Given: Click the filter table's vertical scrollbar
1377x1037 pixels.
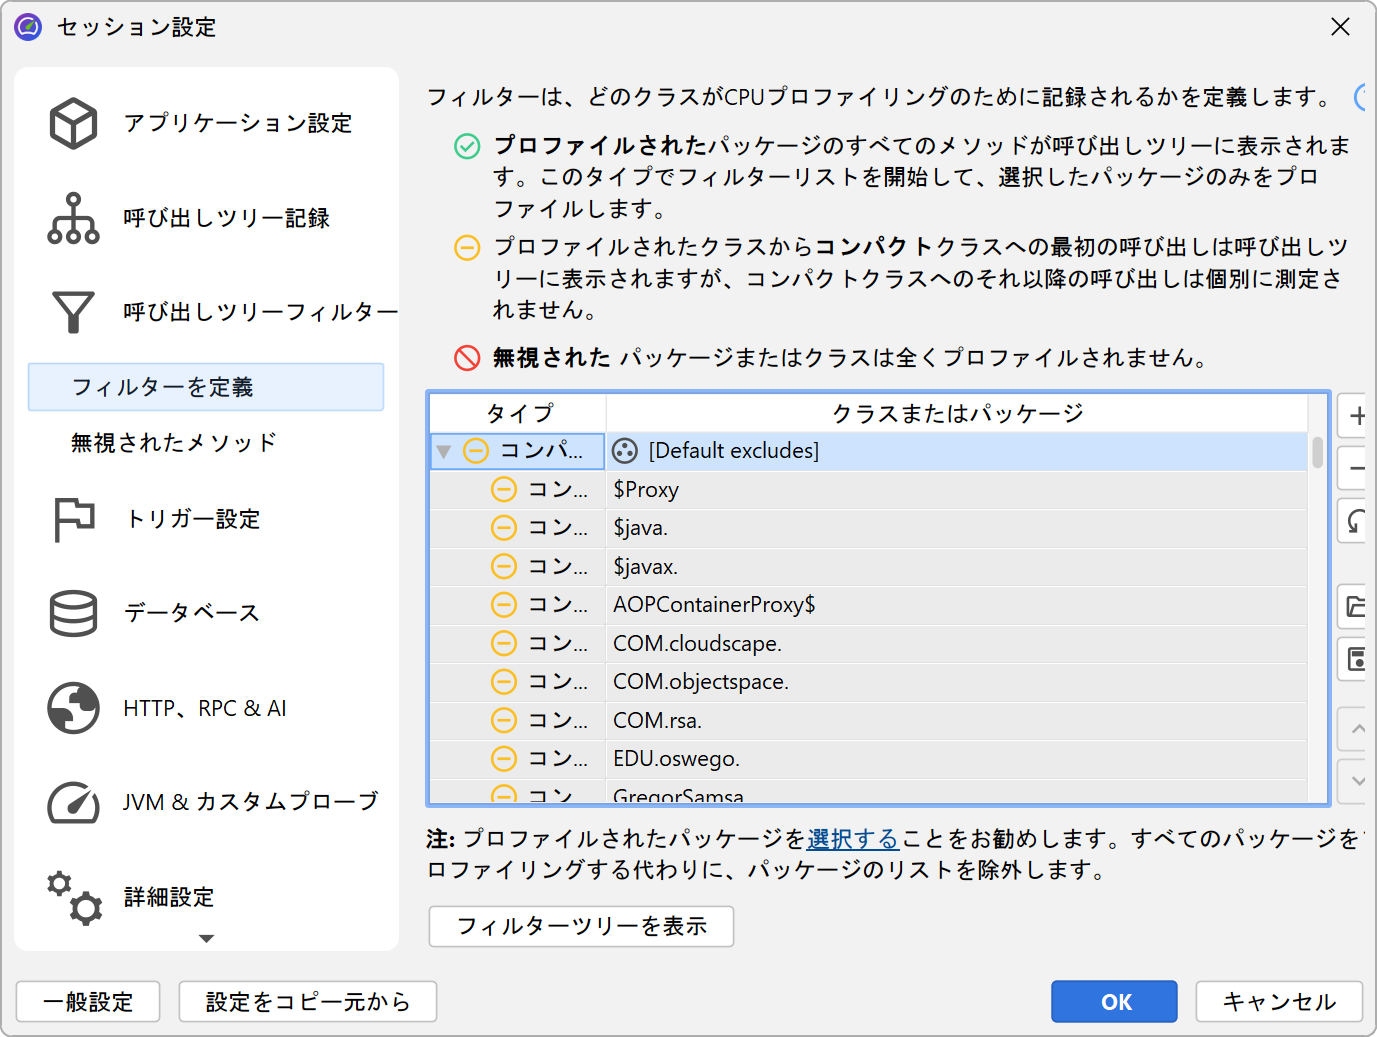Looking at the screenshot, I should click(x=1317, y=454).
